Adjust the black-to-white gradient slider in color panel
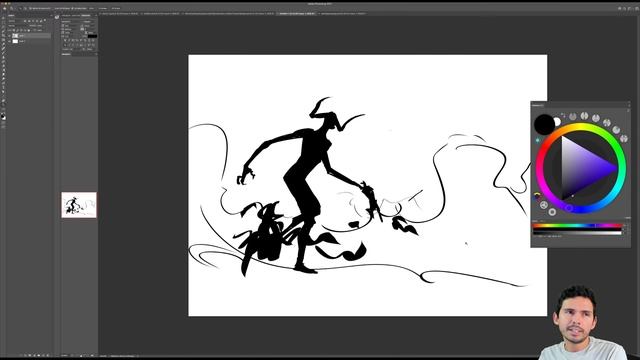This screenshot has height=360, width=640. click(x=577, y=232)
